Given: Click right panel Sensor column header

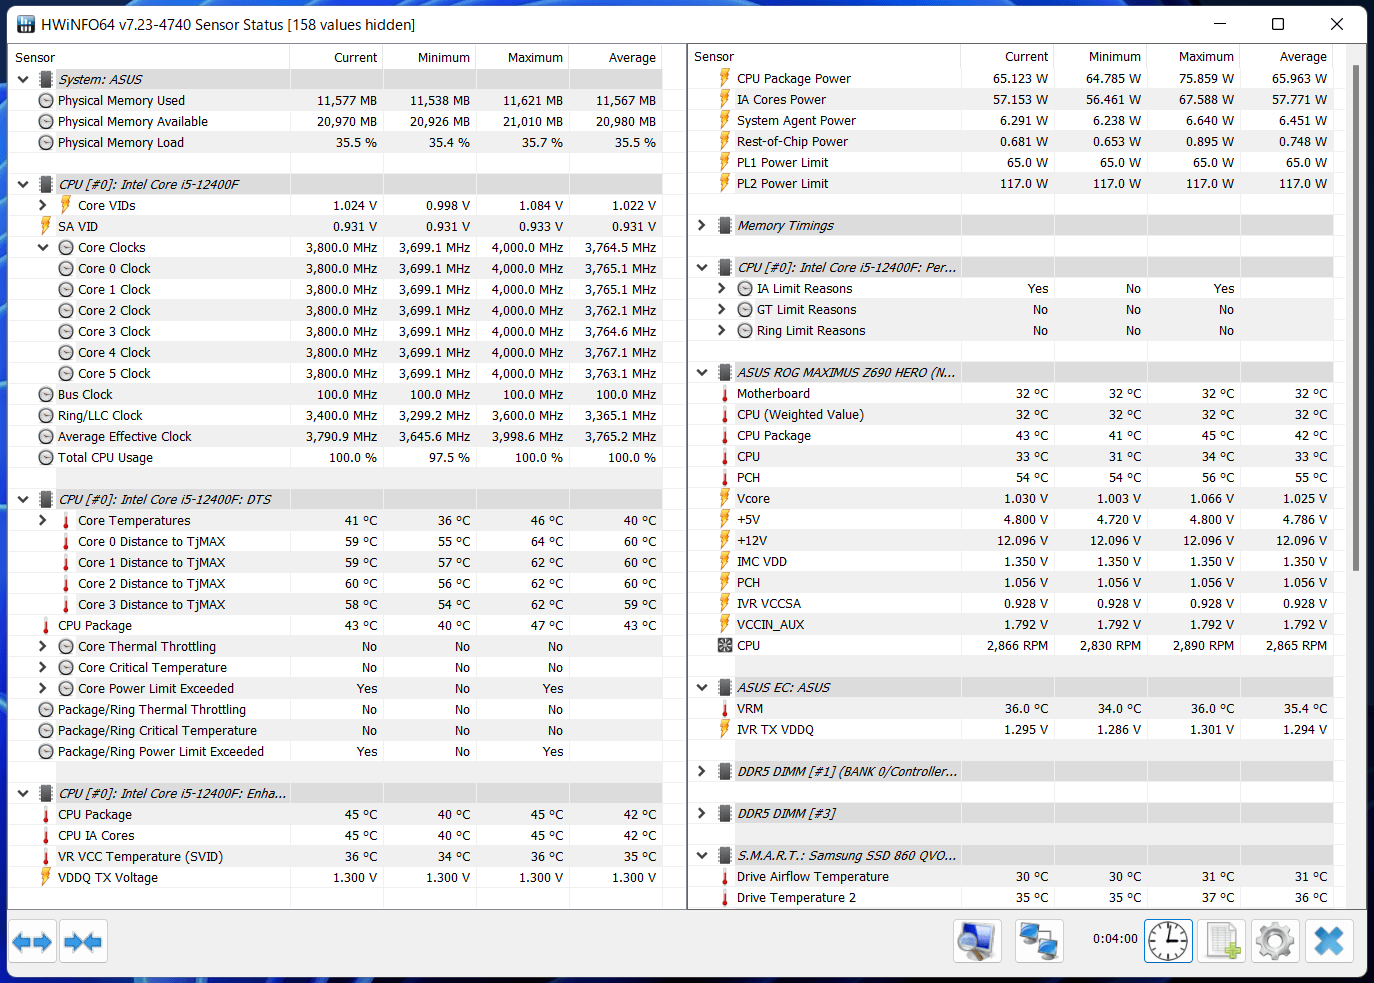Looking at the screenshot, I should [x=824, y=57].
